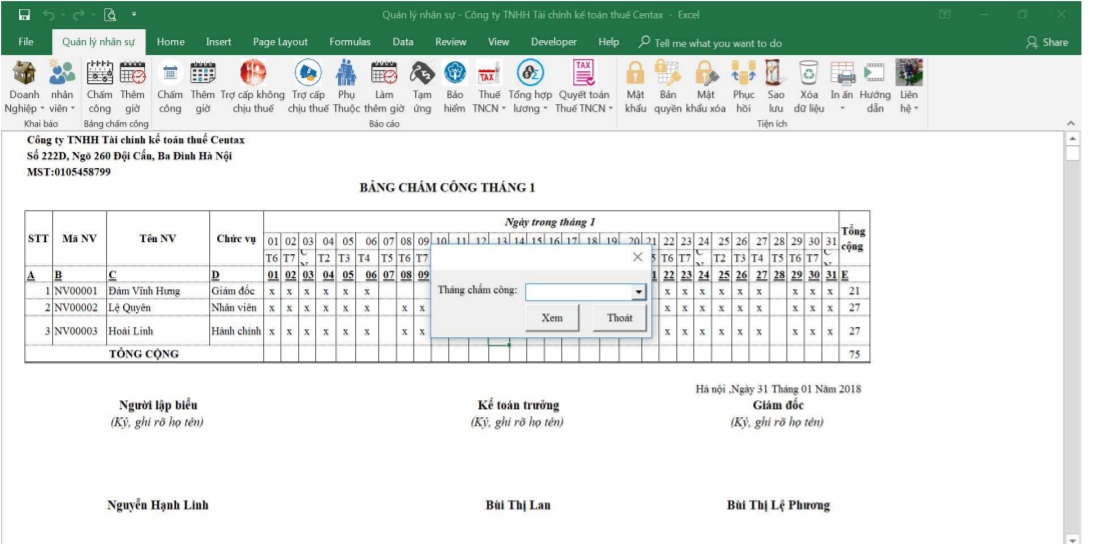Click the Thoát button in dialog
Viewport: 1108px width, 544px height.
(x=619, y=318)
